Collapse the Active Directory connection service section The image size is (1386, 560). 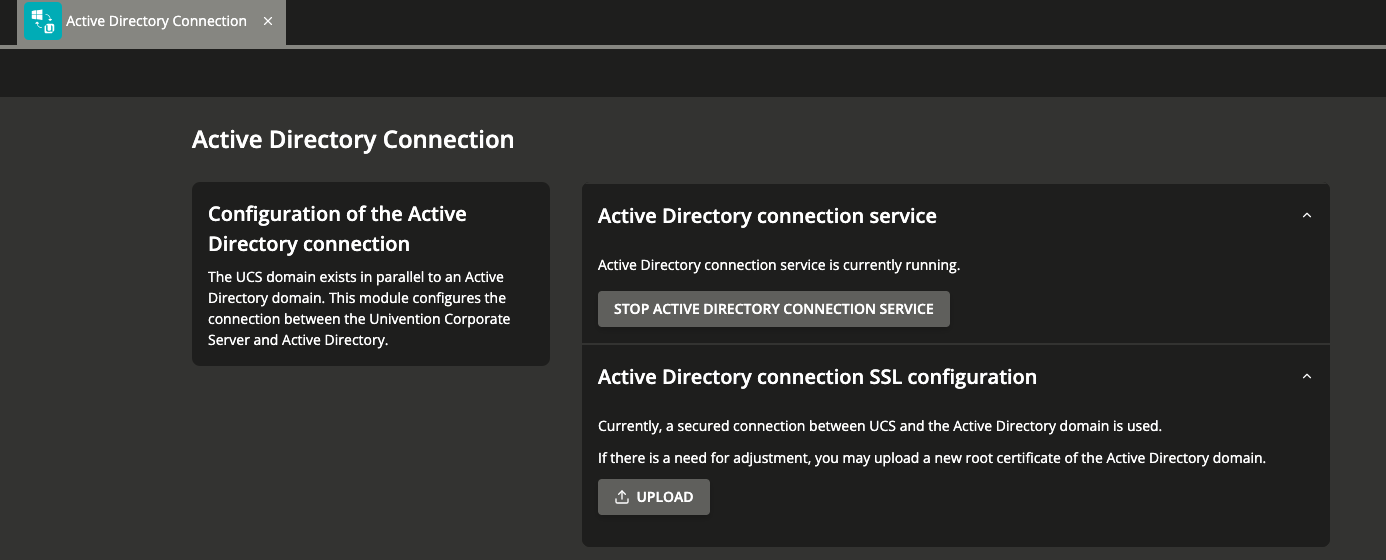pyautogui.click(x=1306, y=216)
